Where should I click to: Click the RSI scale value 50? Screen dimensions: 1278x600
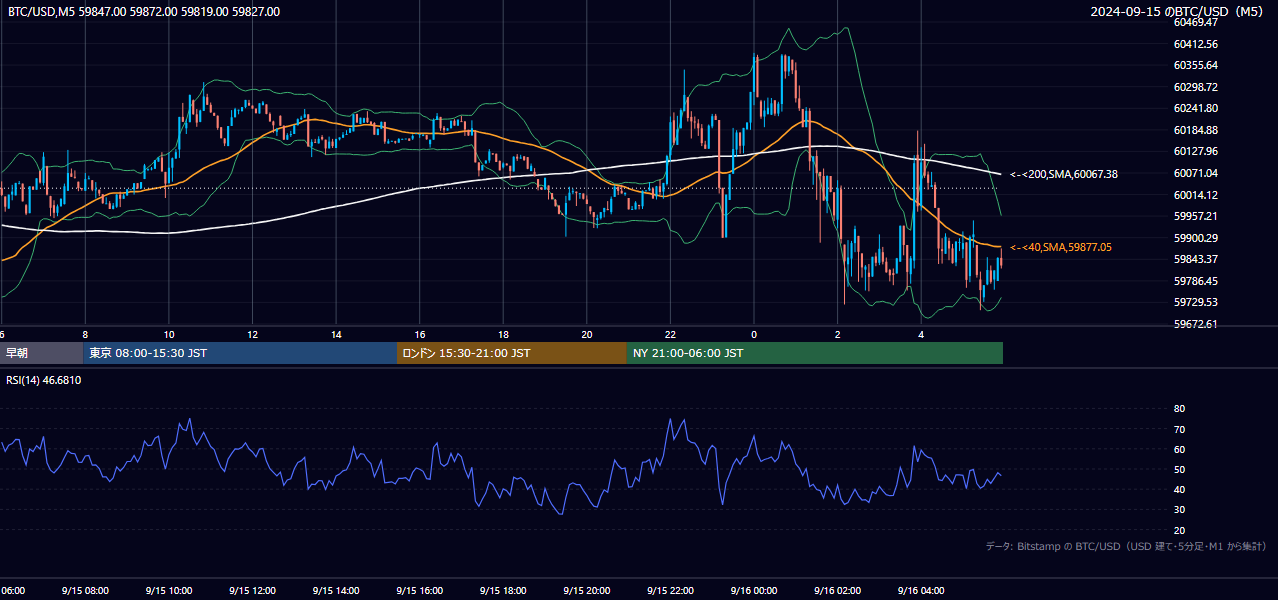coord(1179,469)
